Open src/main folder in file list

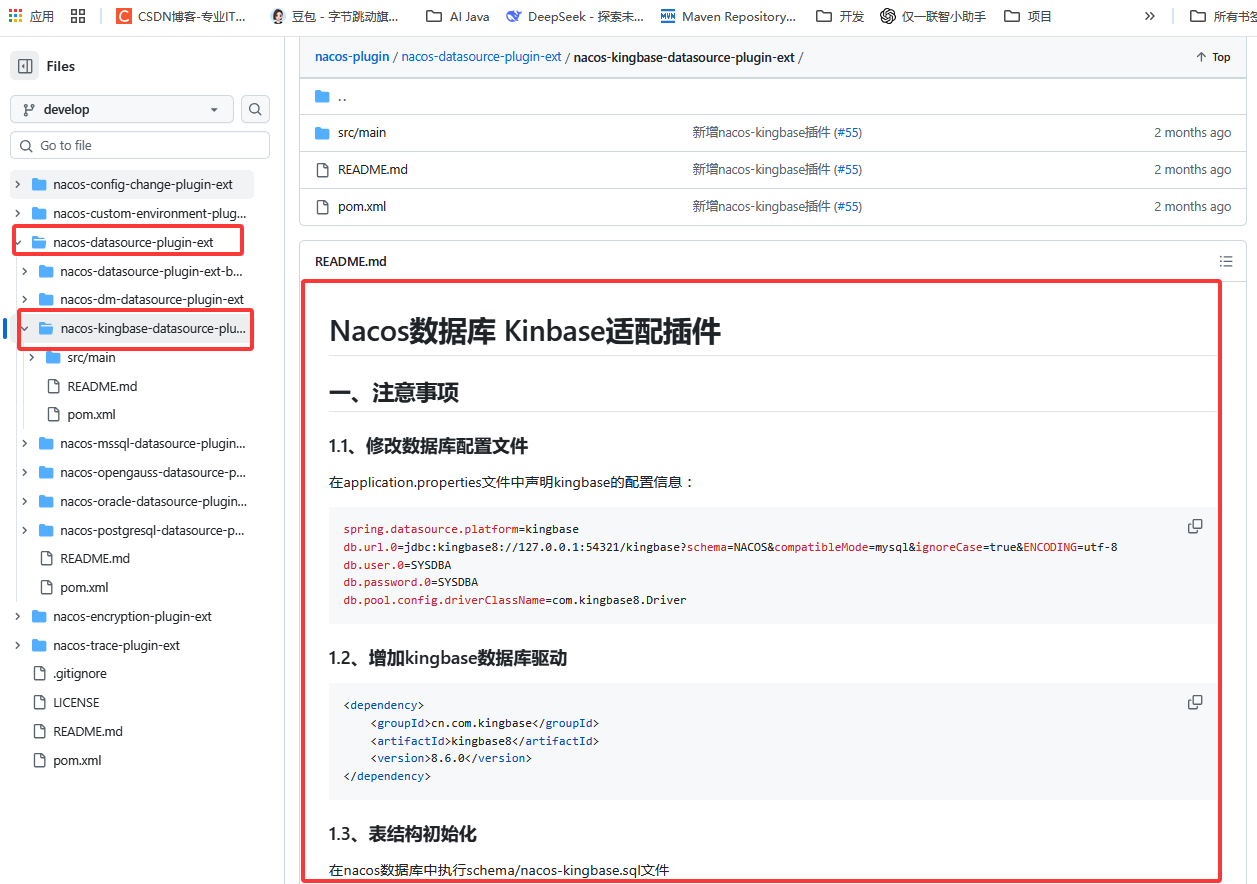click(x=362, y=132)
